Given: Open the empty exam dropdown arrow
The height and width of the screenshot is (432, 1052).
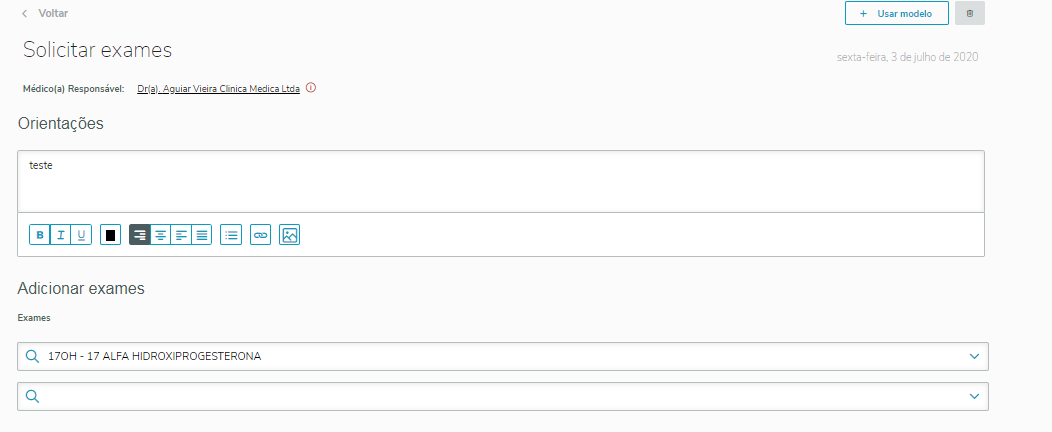Looking at the screenshot, I should point(974,396).
